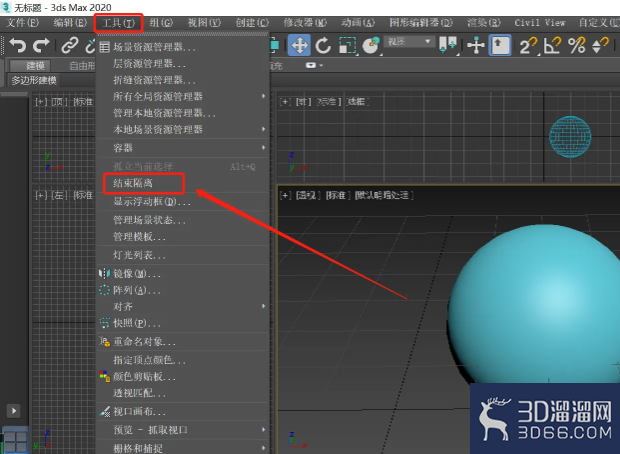
Task: Expand the 本地场景资源管理器 submenu
Action: point(183,129)
